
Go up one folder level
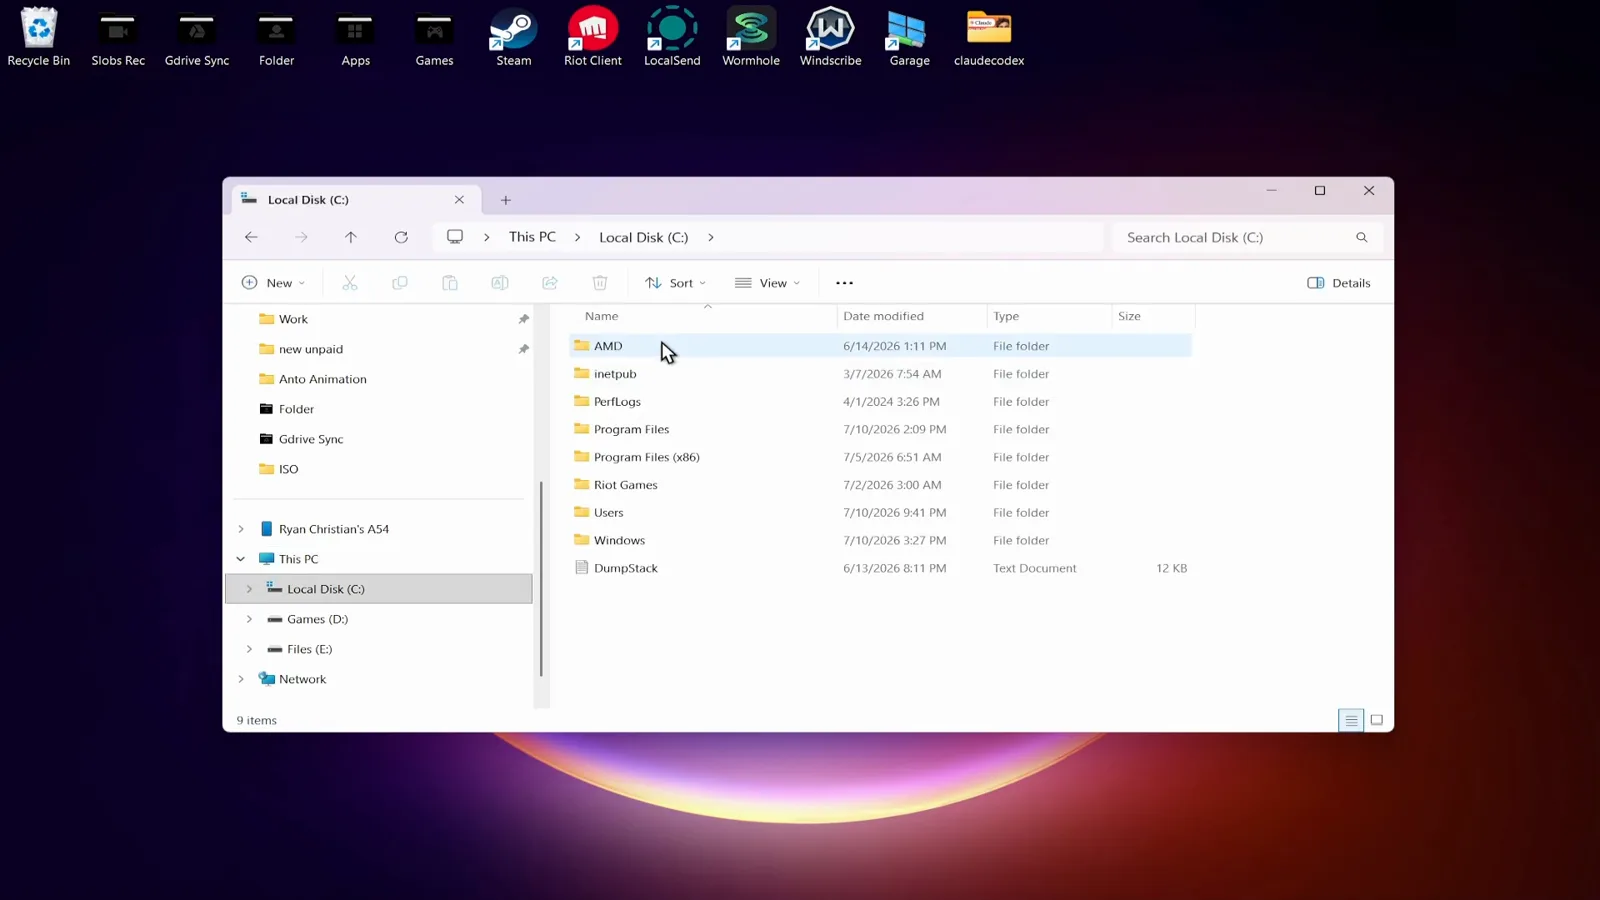pyautogui.click(x=351, y=237)
